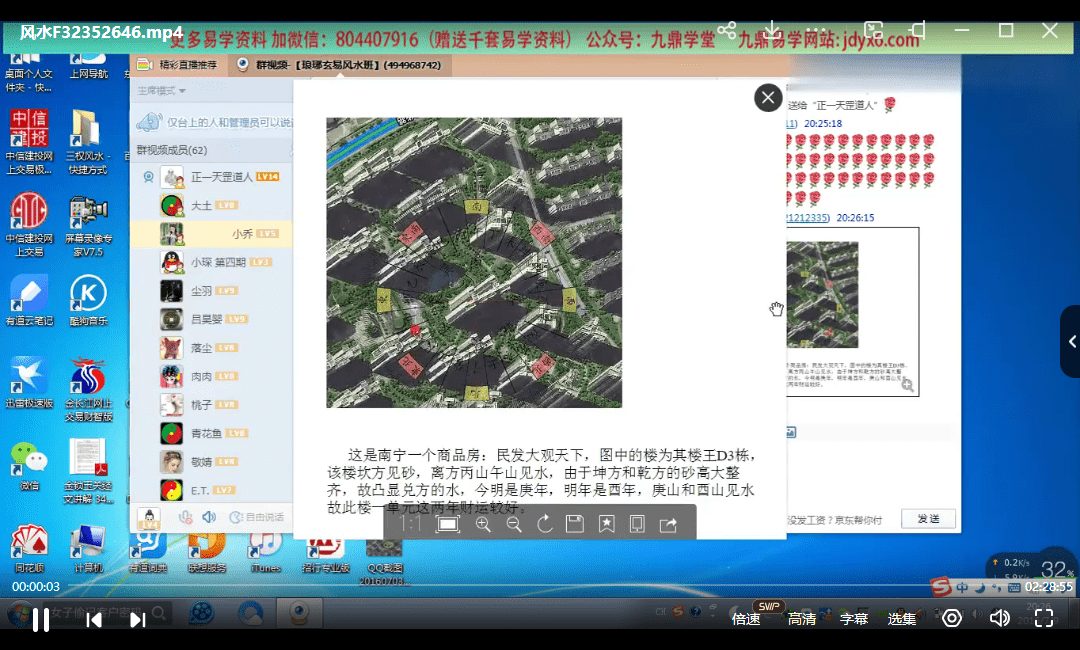Zoom in on the previewed image

point(483,524)
